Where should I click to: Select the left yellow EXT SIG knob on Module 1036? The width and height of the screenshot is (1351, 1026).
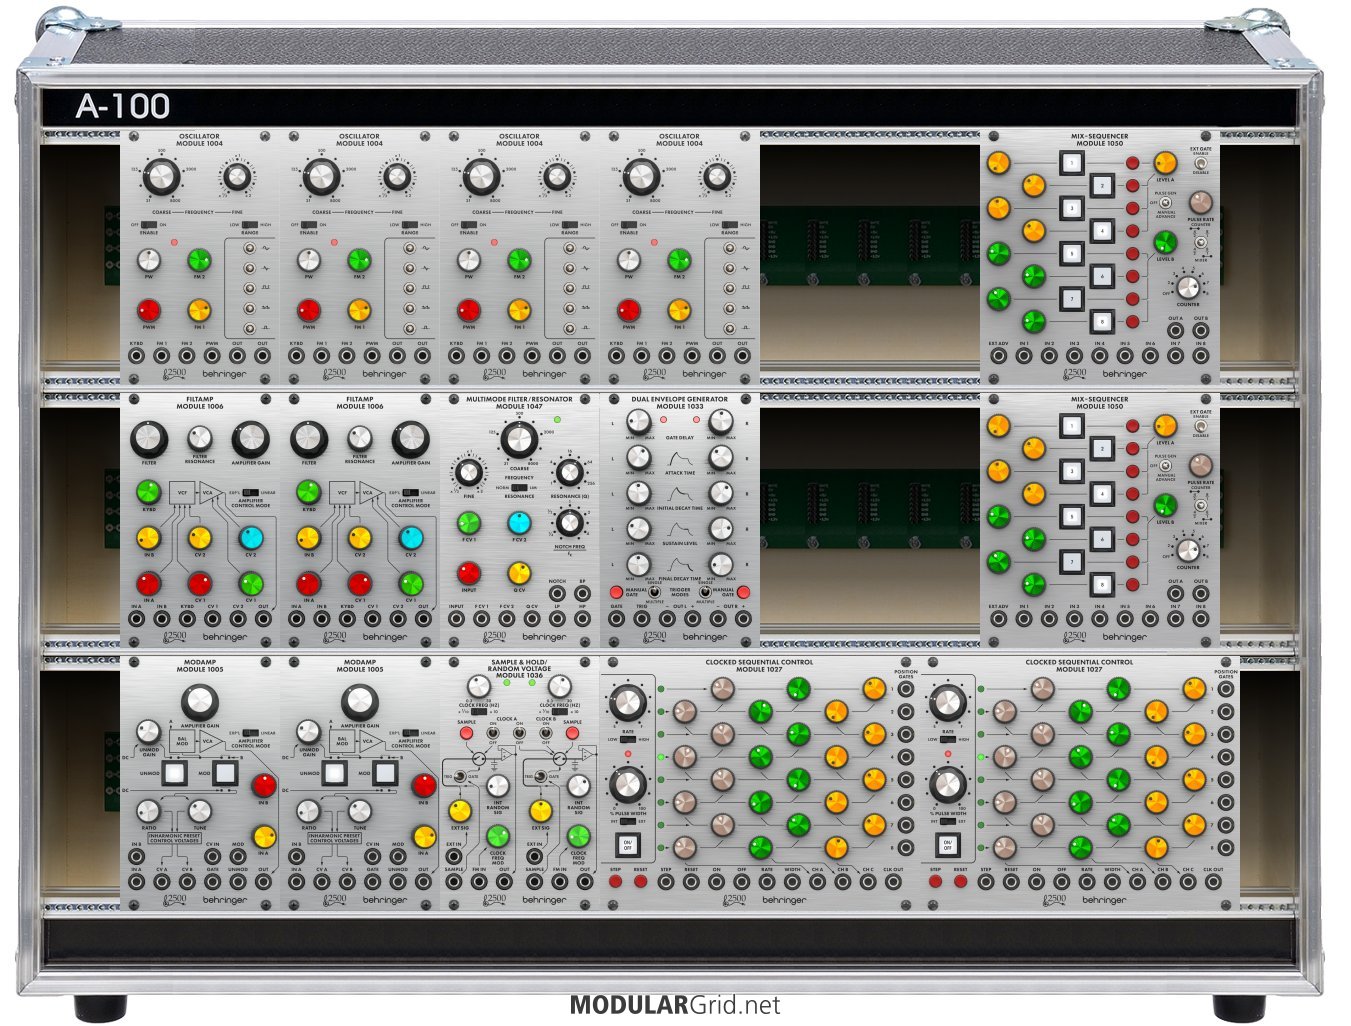click(x=460, y=810)
